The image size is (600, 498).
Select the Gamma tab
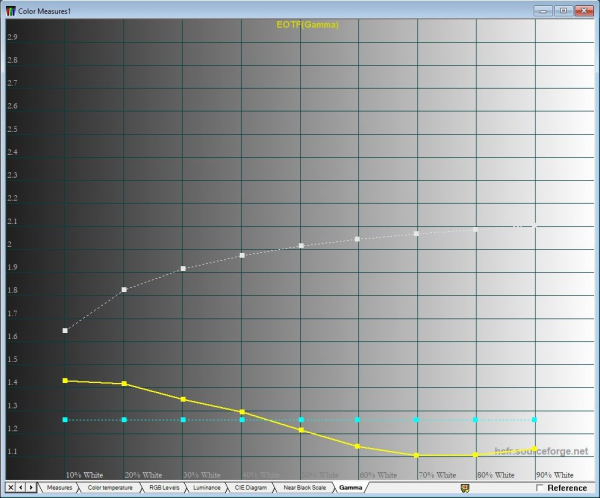point(351,488)
